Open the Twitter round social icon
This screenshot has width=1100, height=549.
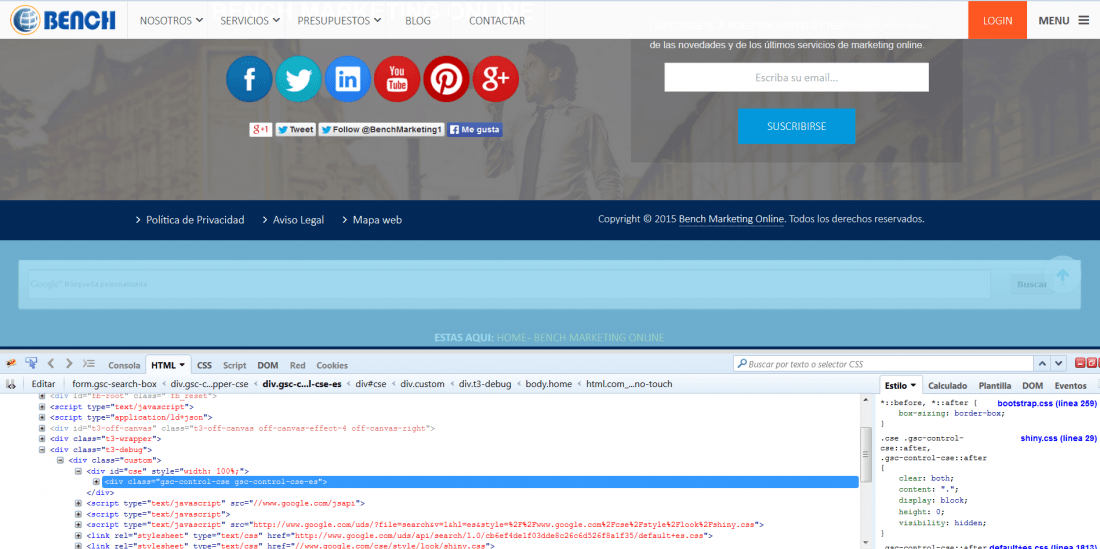[x=298, y=79]
